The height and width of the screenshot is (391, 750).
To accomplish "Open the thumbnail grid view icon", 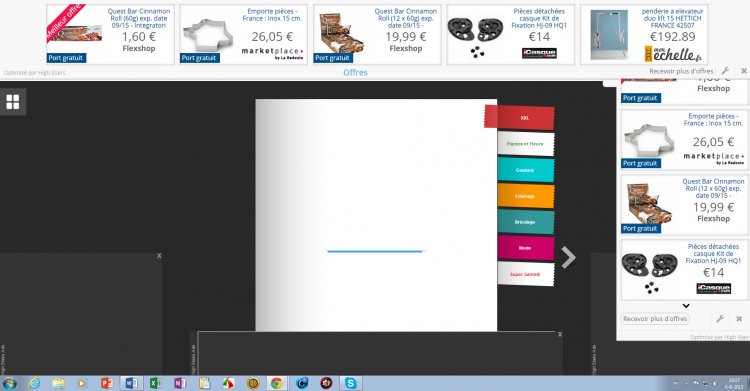I will point(13,101).
